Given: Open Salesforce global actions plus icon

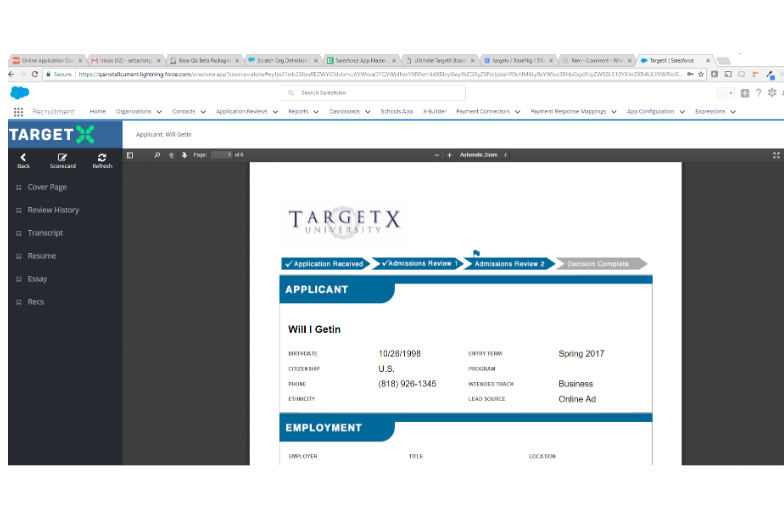Looking at the screenshot, I should [745, 93].
